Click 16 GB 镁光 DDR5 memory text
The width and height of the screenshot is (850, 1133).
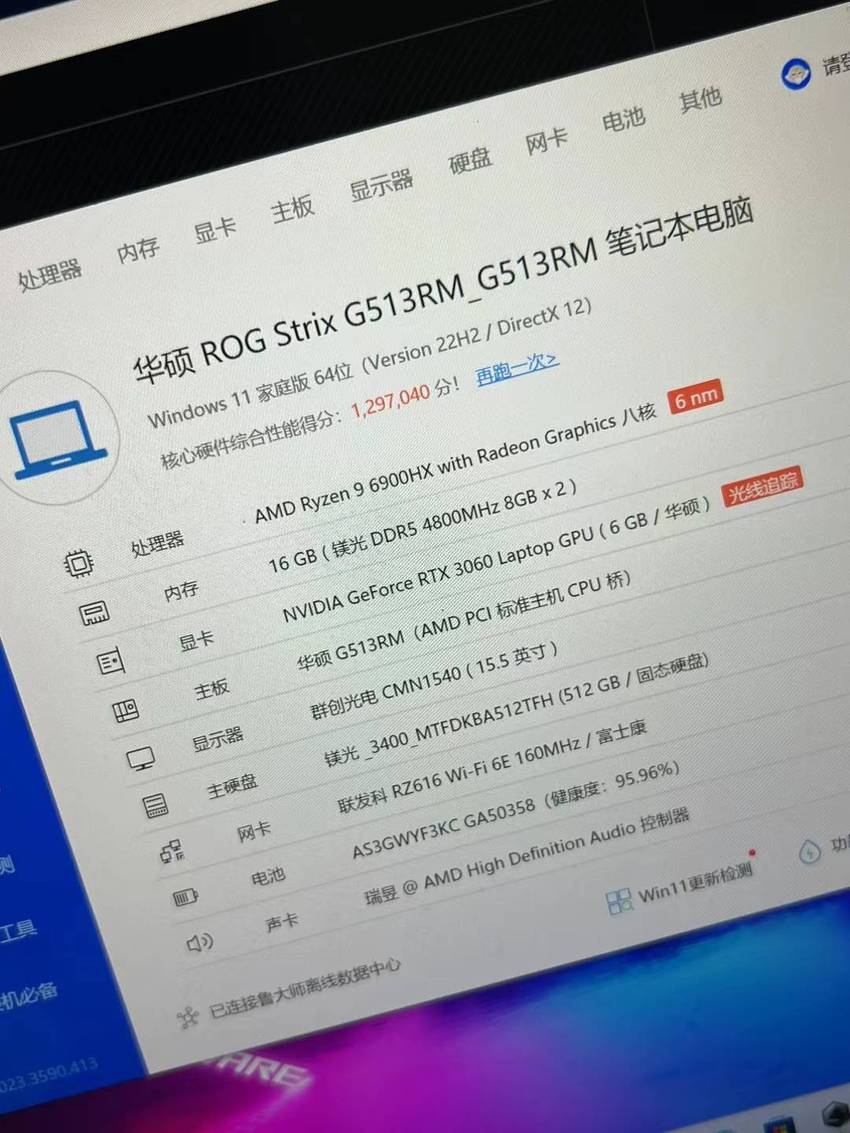pyautogui.click(x=422, y=527)
